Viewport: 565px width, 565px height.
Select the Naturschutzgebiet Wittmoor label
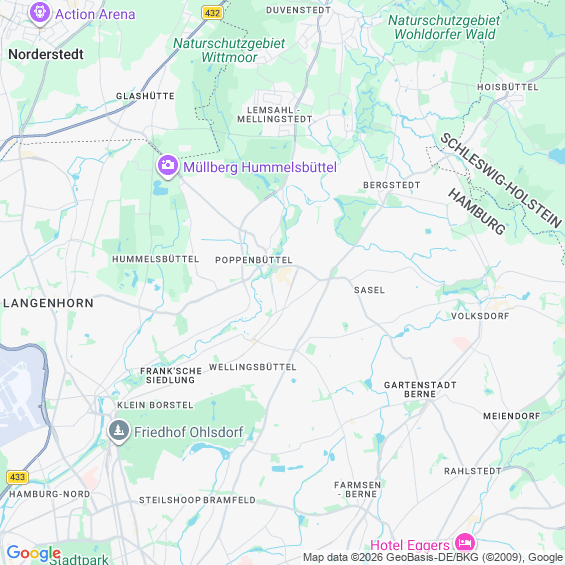tap(229, 50)
